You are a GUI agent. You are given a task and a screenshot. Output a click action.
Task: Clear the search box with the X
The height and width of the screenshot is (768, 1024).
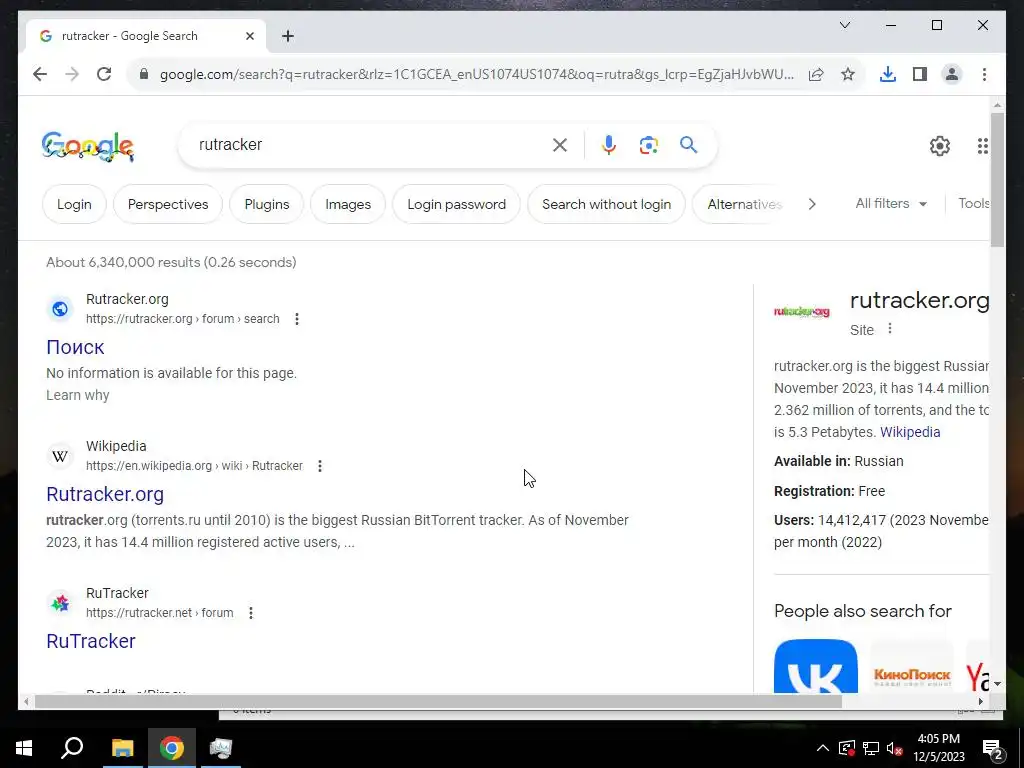(x=560, y=145)
